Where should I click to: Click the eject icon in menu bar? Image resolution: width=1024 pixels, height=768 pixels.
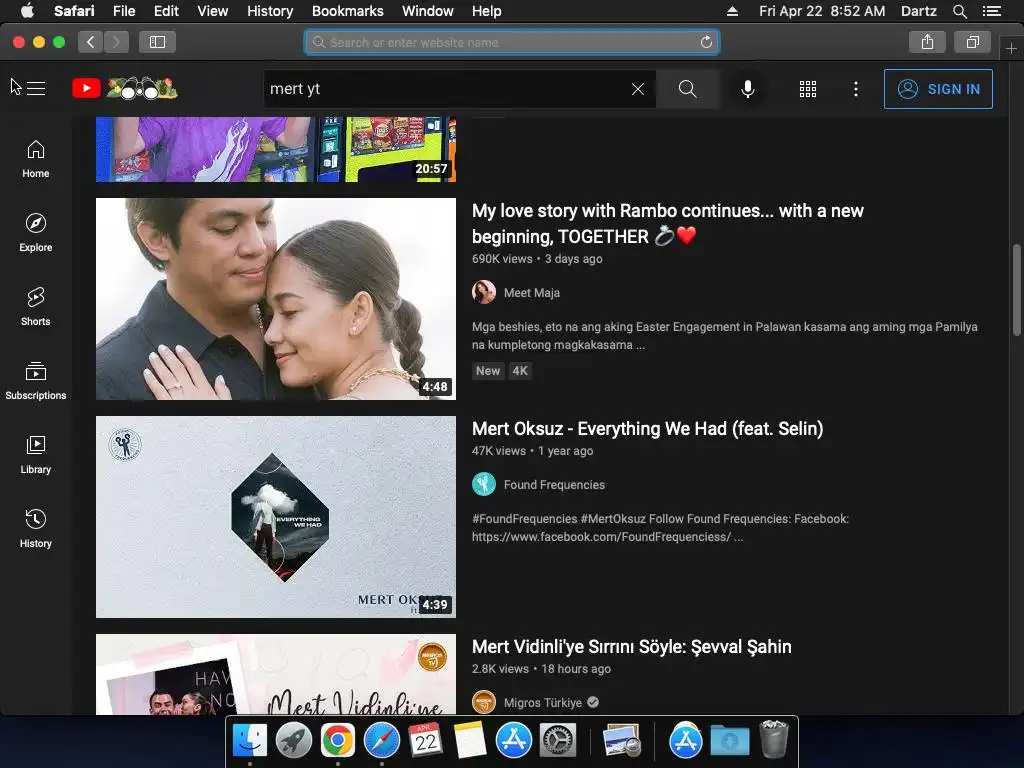click(733, 11)
